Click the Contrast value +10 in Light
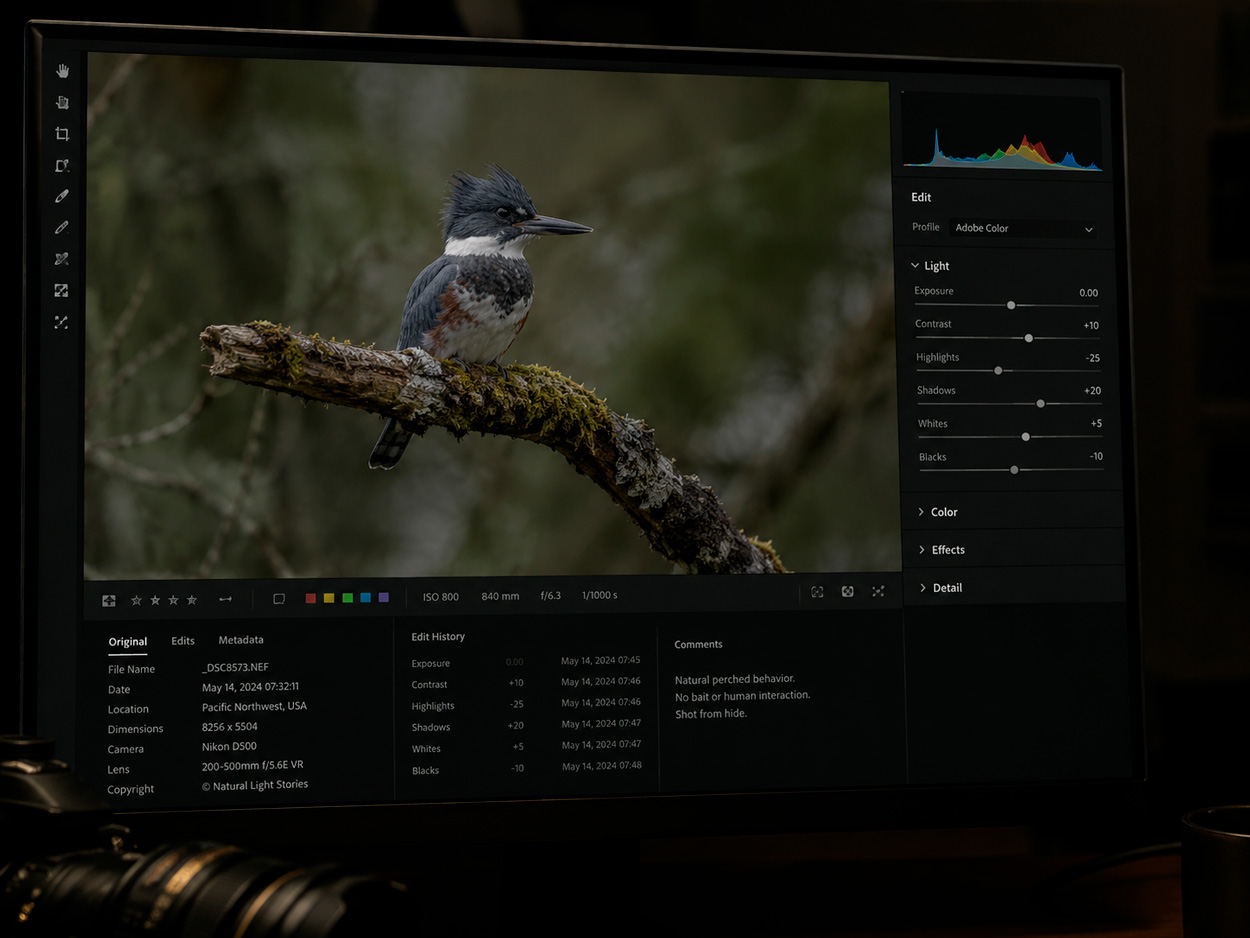The height and width of the screenshot is (938, 1250). (1091, 325)
